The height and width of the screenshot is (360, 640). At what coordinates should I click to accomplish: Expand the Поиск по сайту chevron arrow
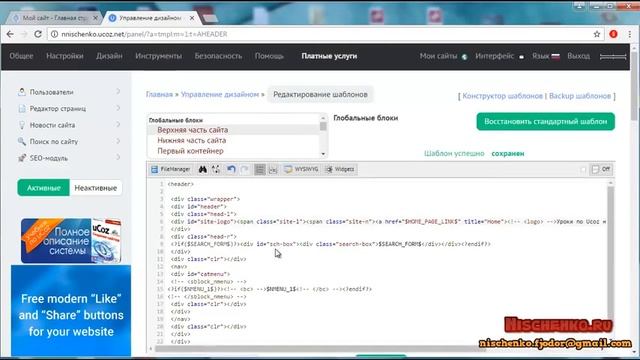pyautogui.click(x=118, y=141)
